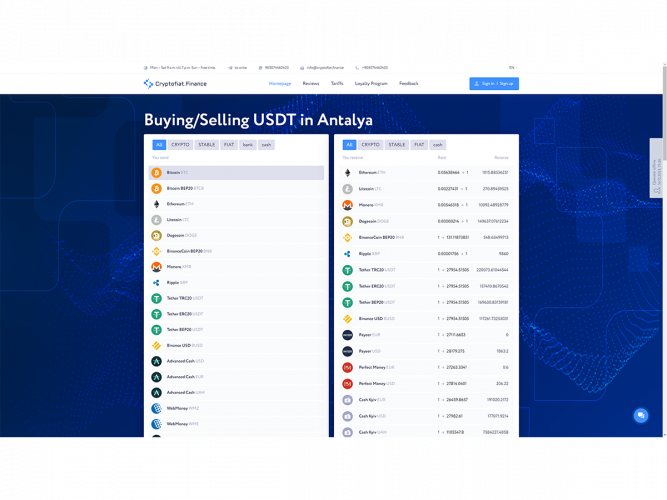The height and width of the screenshot is (500, 667).
Task: Choose 'Tether BEP20 USDT' in the send list
Action: [x=236, y=330]
